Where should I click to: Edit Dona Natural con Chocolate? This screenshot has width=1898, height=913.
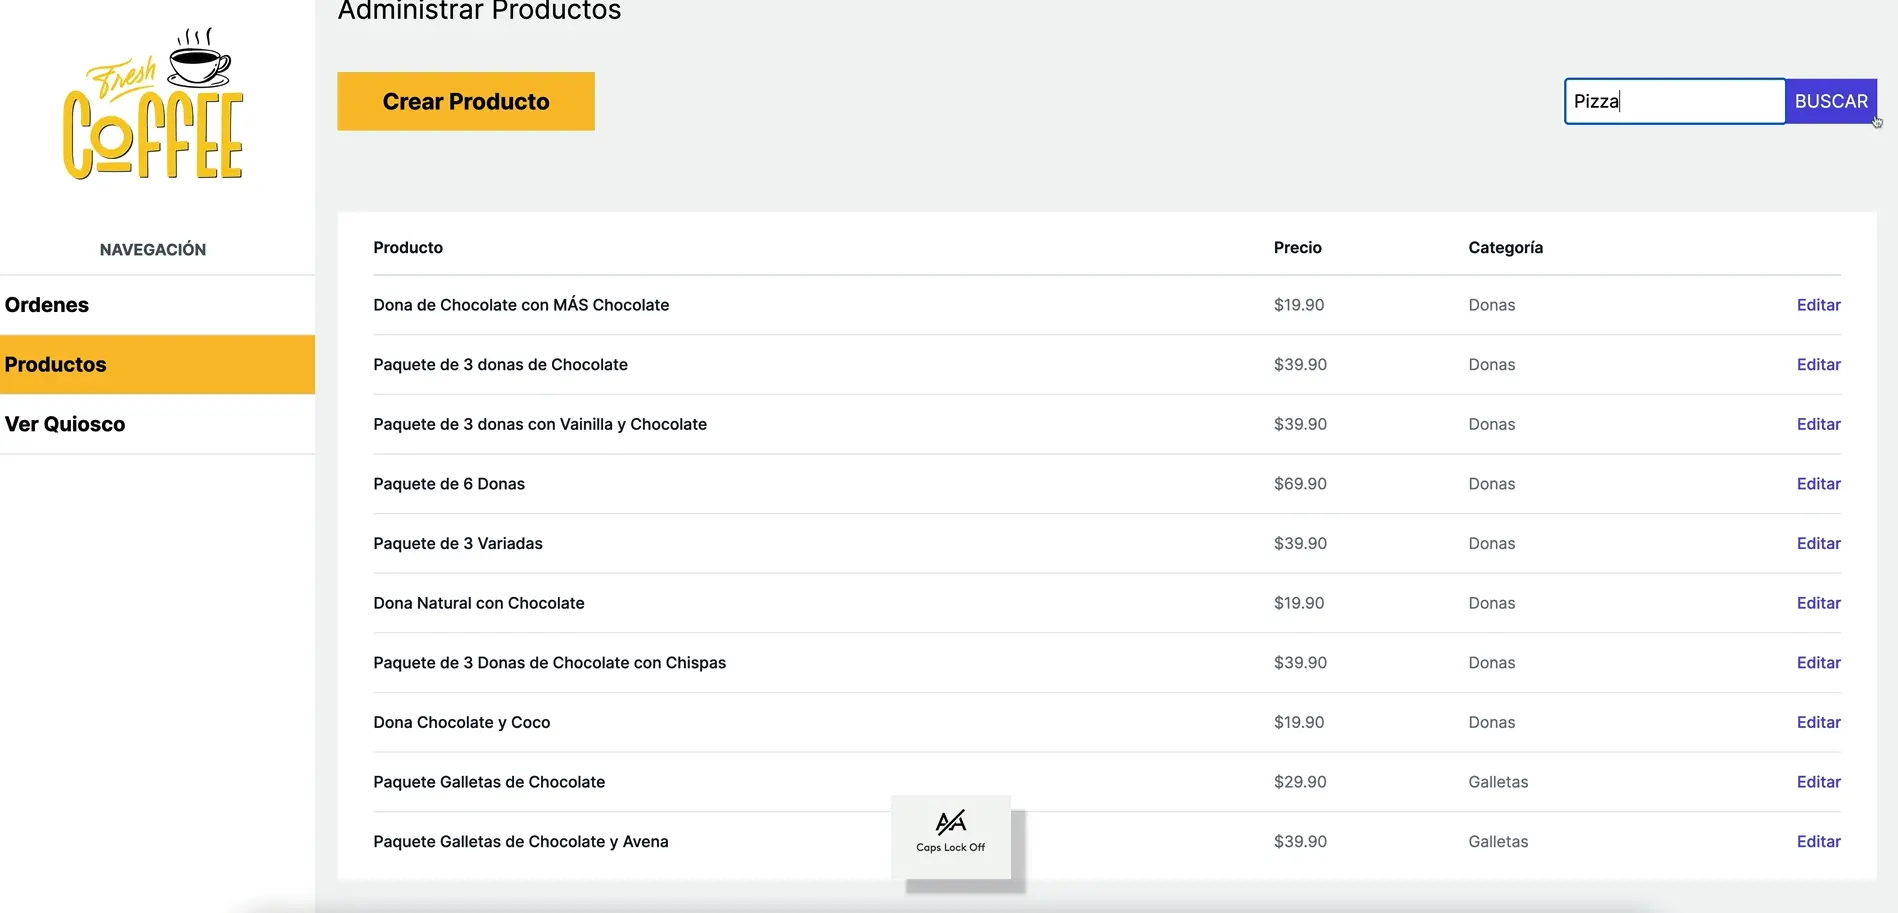tap(1817, 603)
